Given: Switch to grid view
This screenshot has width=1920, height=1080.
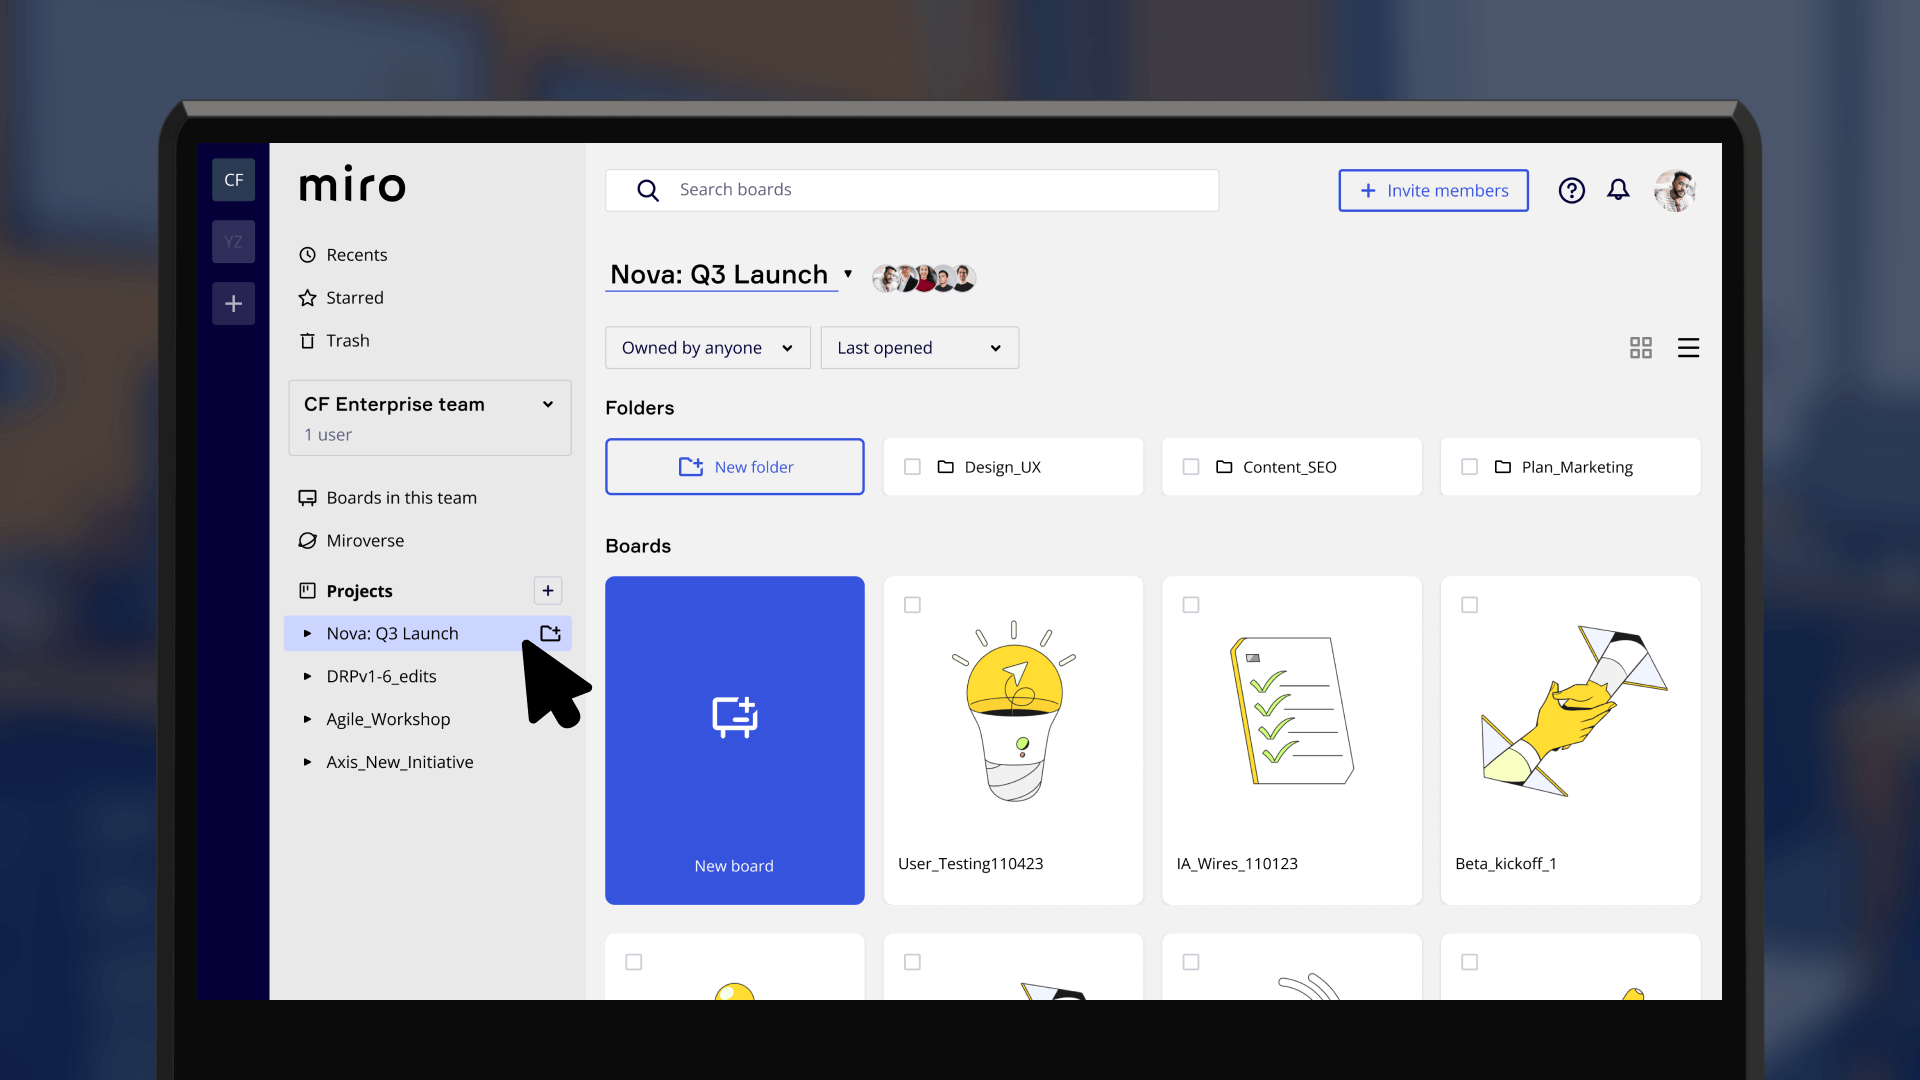Looking at the screenshot, I should (1640, 348).
